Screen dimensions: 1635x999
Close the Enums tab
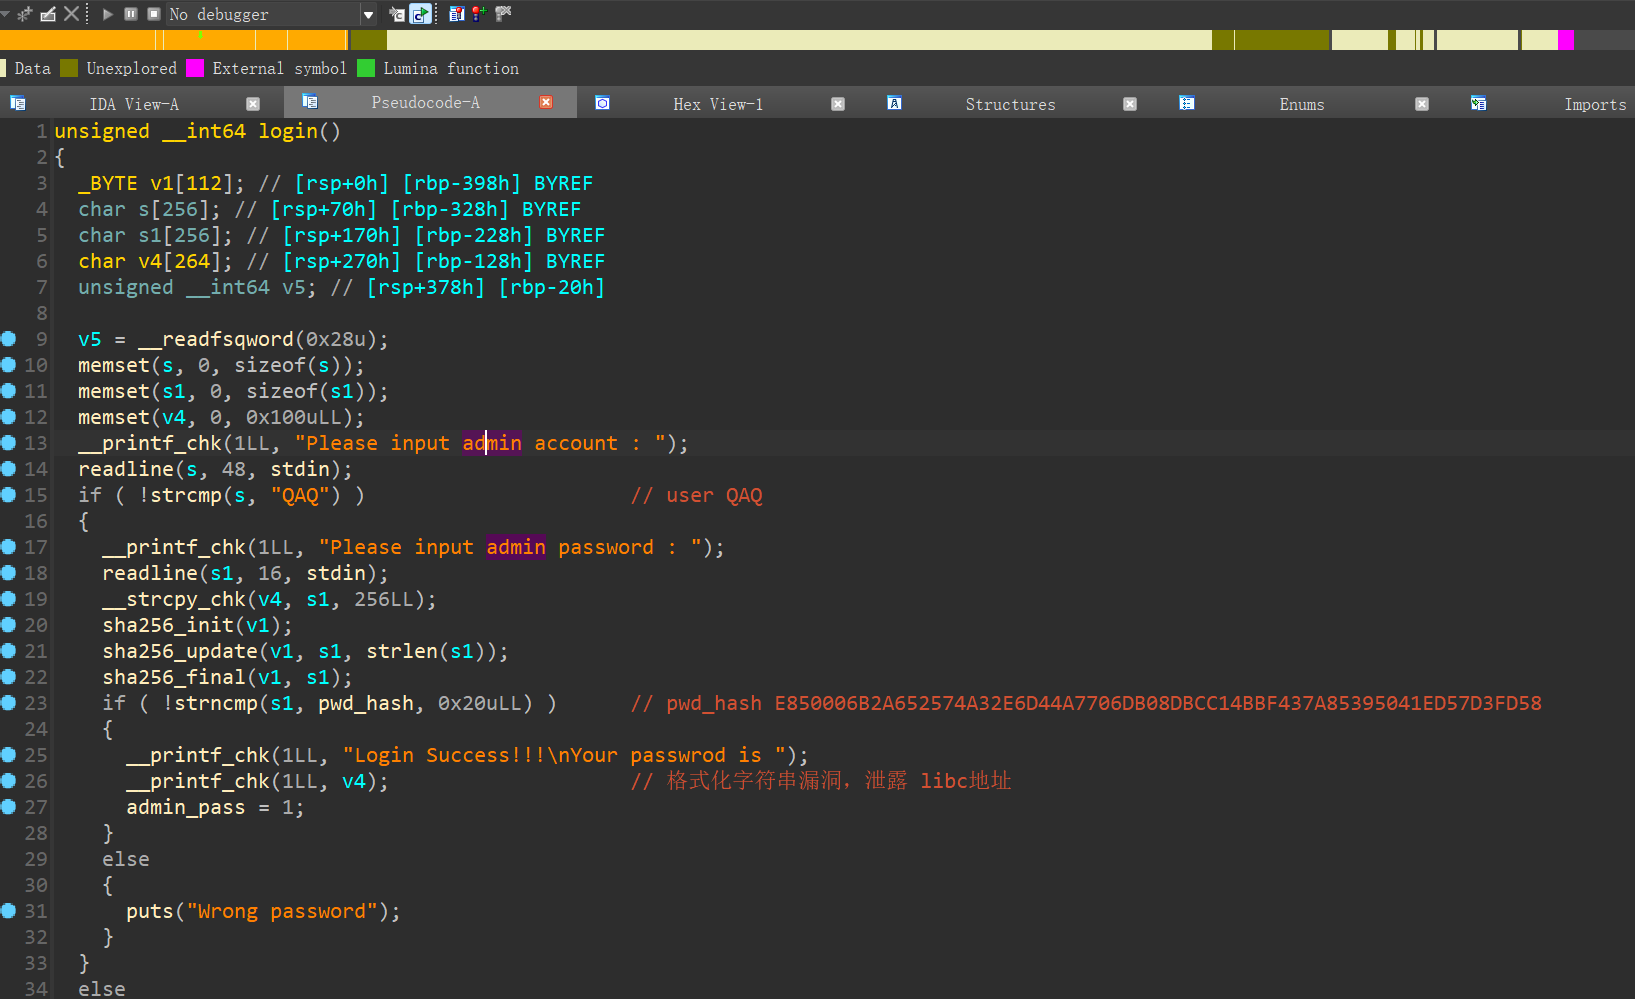pos(1422,104)
